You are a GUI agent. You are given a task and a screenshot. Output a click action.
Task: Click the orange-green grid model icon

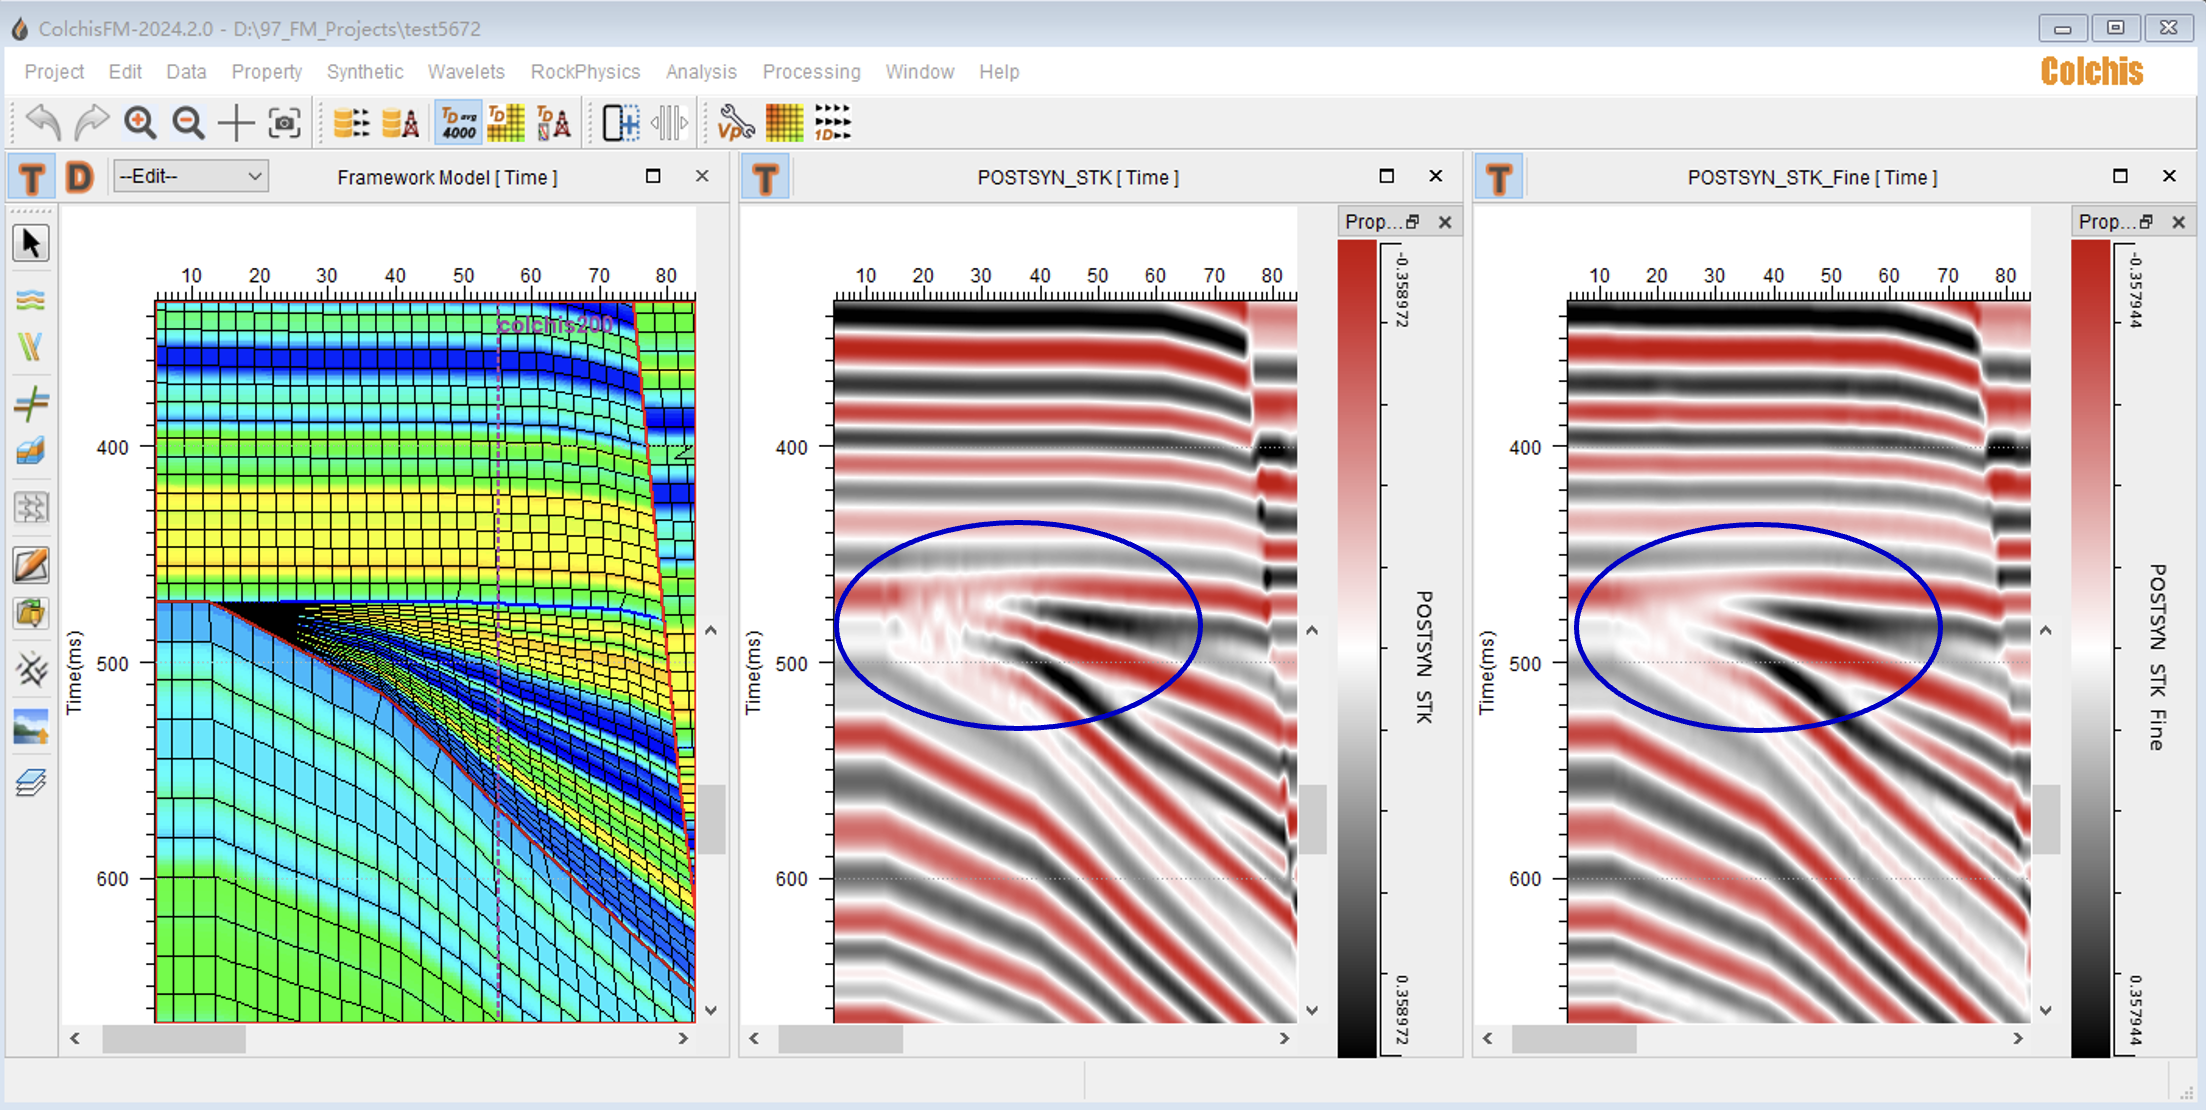(784, 123)
